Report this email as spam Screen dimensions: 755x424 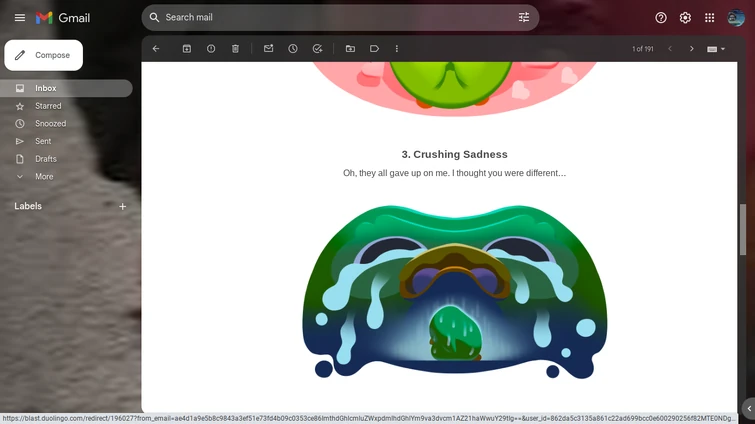click(211, 49)
